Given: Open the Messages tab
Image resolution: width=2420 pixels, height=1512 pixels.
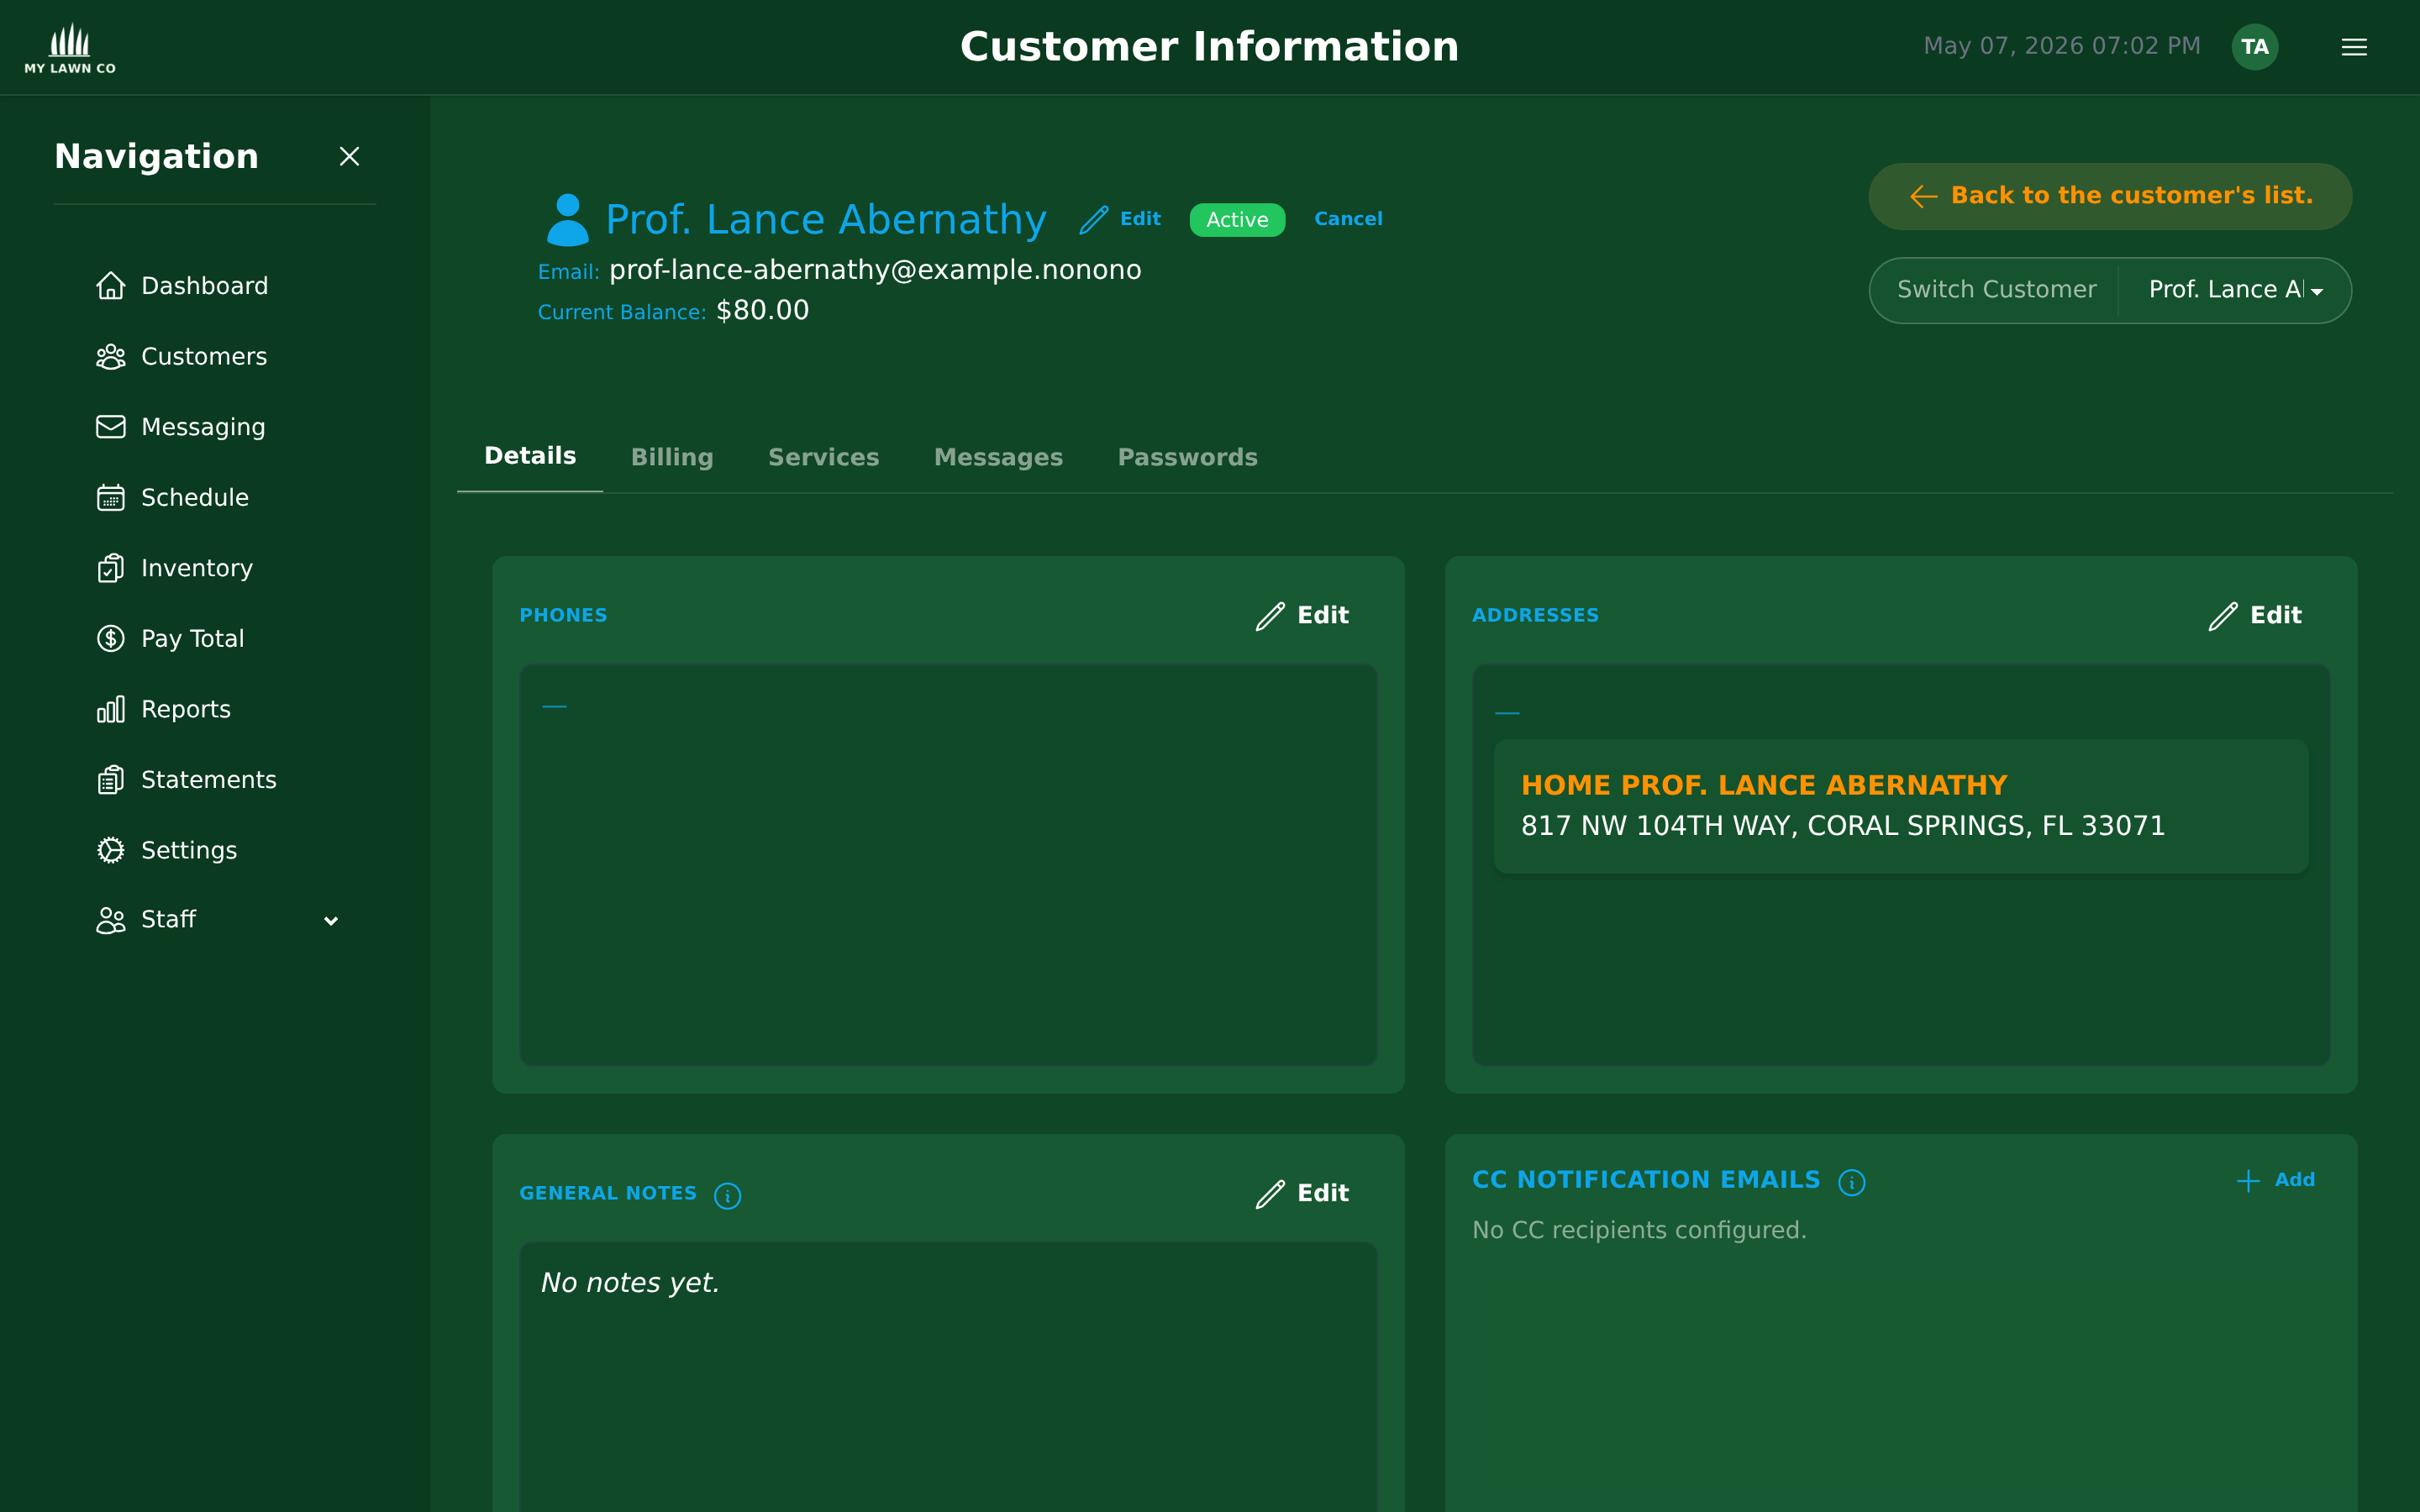Looking at the screenshot, I should [998, 457].
